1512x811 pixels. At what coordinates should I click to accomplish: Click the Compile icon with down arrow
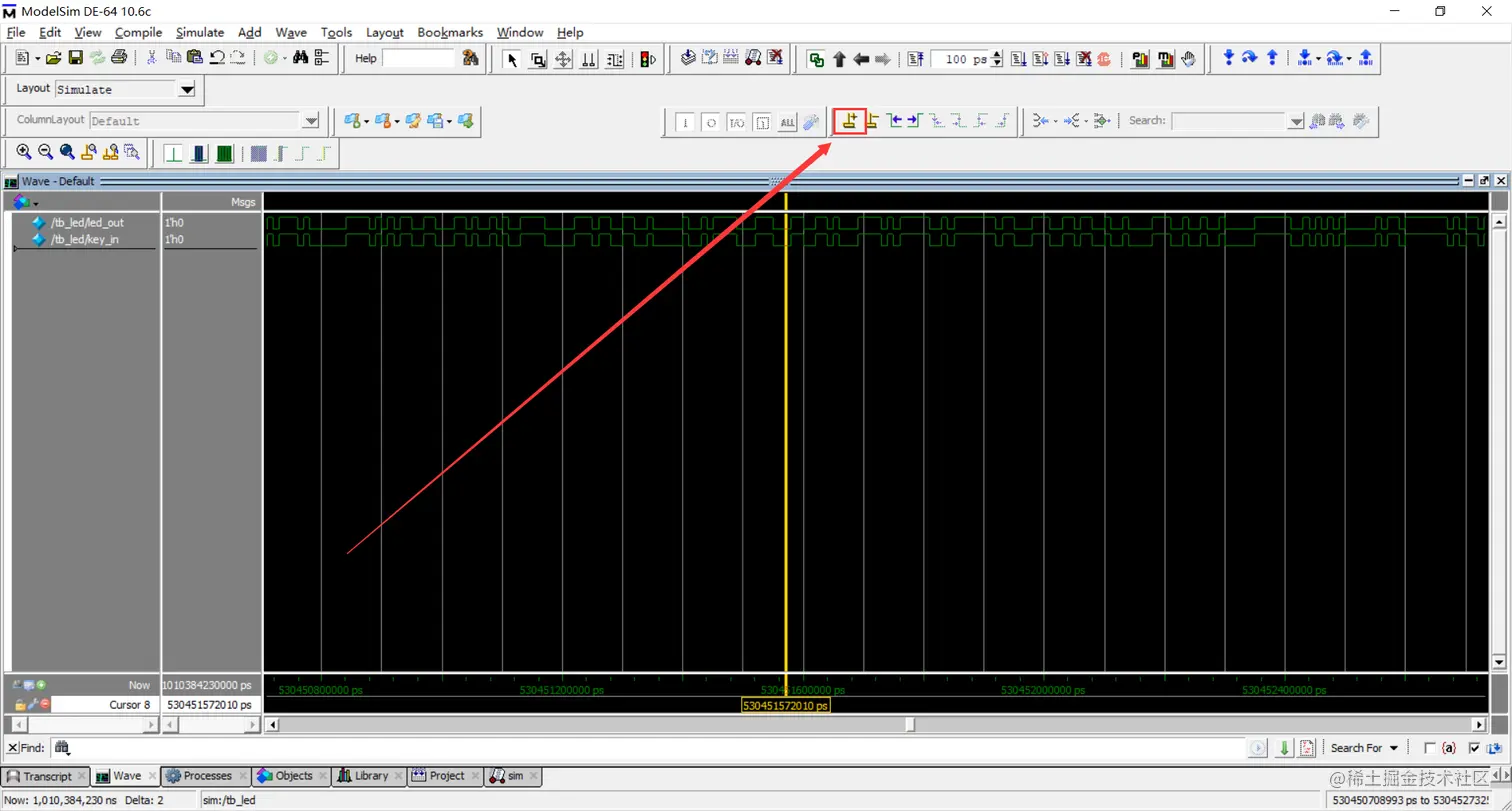tap(688, 59)
